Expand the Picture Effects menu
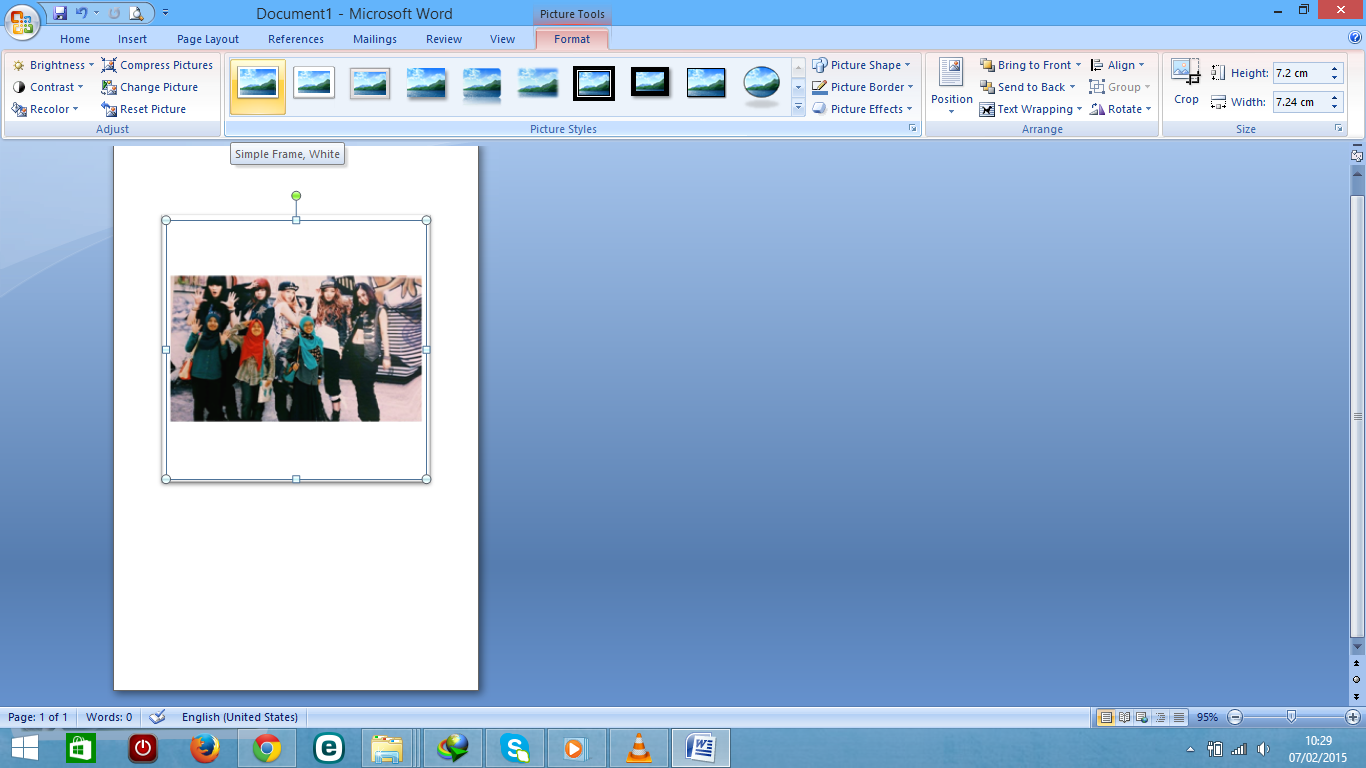 tap(861, 109)
